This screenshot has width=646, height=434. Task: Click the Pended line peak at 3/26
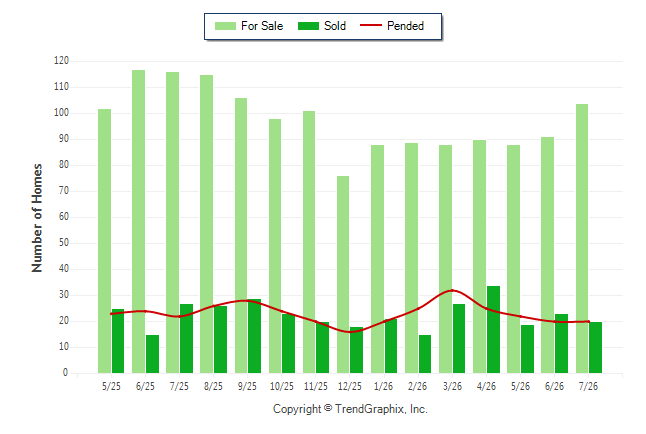tap(452, 291)
